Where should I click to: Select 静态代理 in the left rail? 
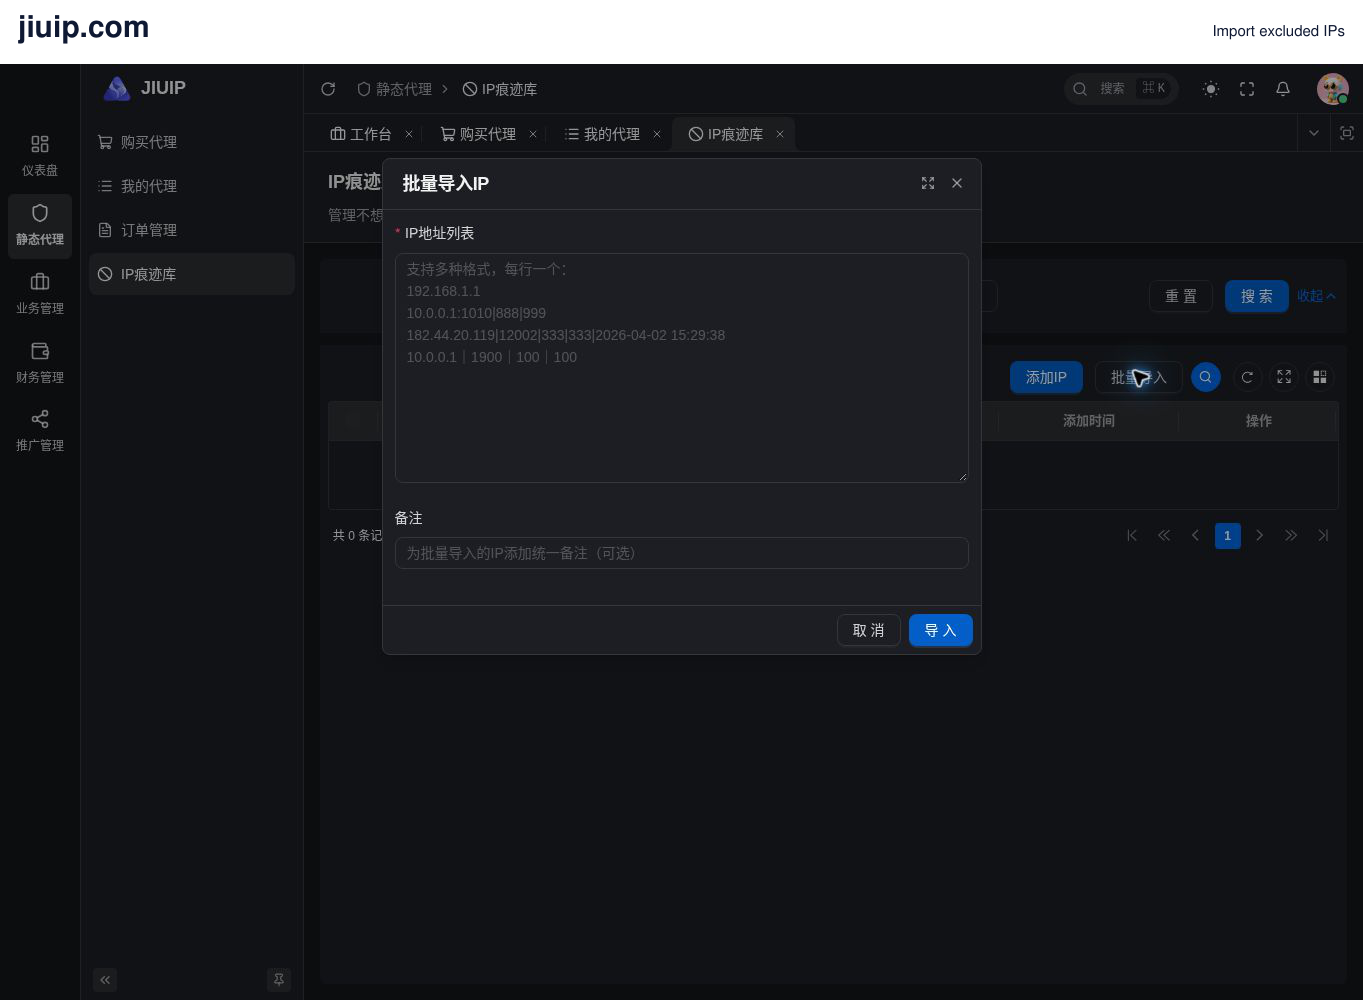(40, 225)
